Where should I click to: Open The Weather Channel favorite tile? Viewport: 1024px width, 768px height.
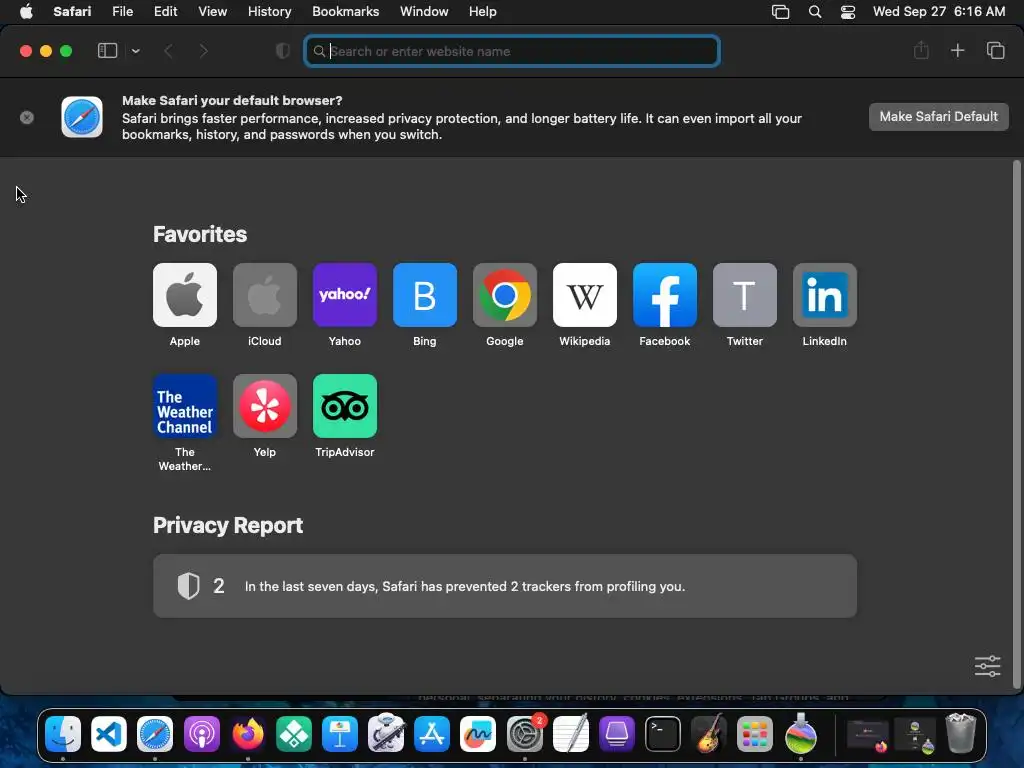[185, 406]
